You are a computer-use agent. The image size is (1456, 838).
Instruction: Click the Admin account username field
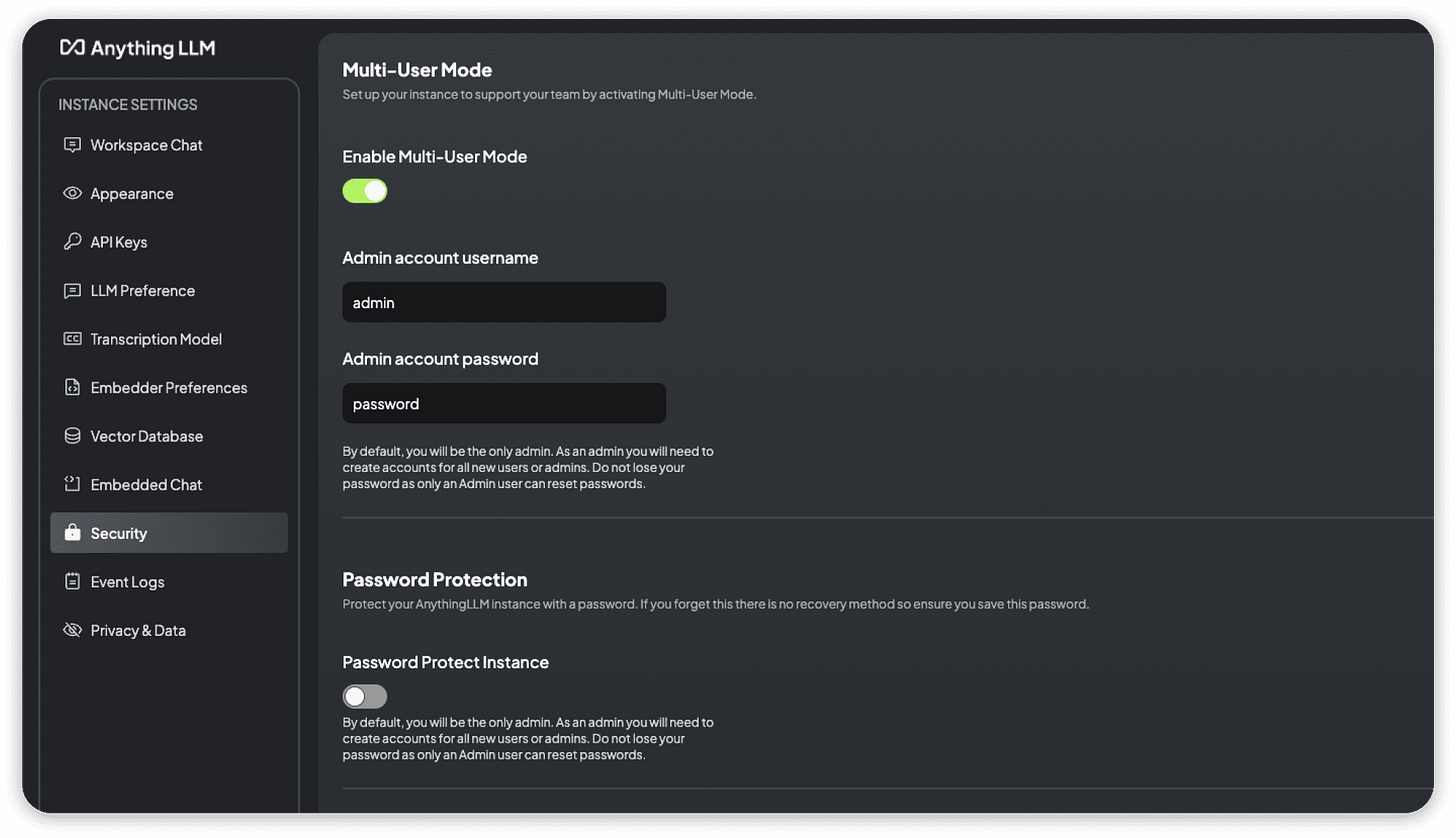[503, 302]
